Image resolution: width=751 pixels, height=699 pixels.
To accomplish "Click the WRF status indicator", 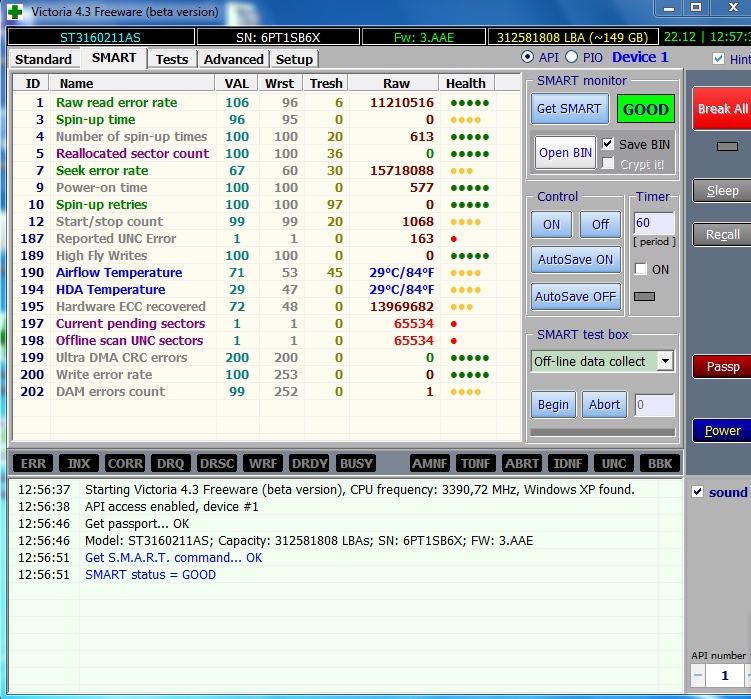I will (x=263, y=463).
